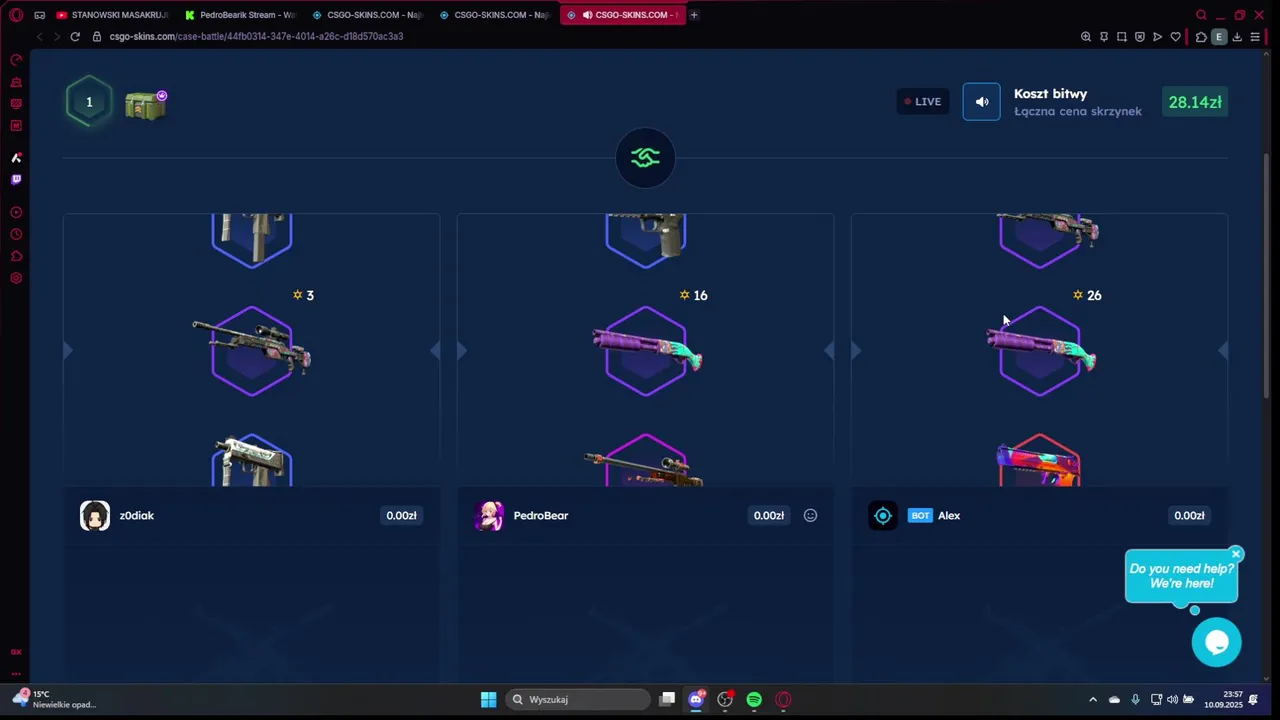Open Windows Start menu
Image resolution: width=1280 pixels, height=720 pixels.
(488, 700)
